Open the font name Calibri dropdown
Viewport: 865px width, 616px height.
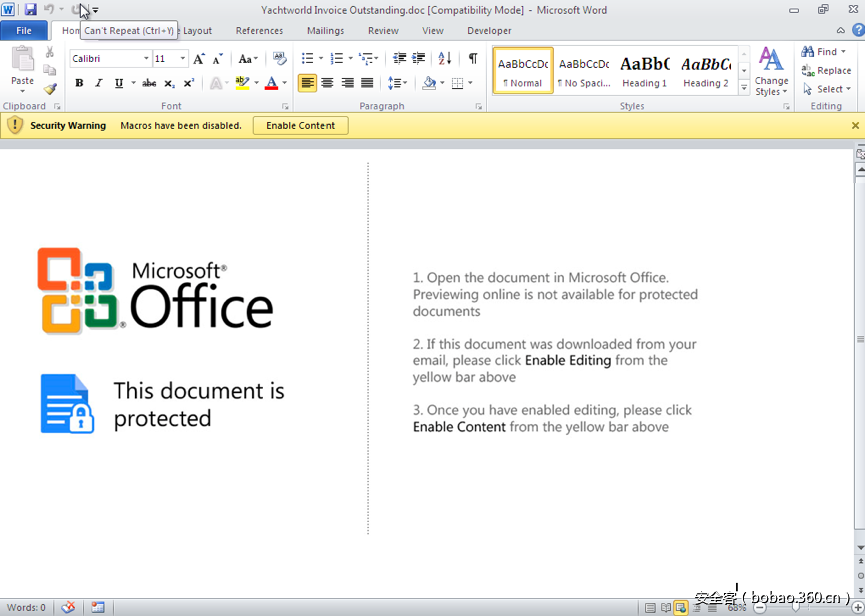point(146,59)
